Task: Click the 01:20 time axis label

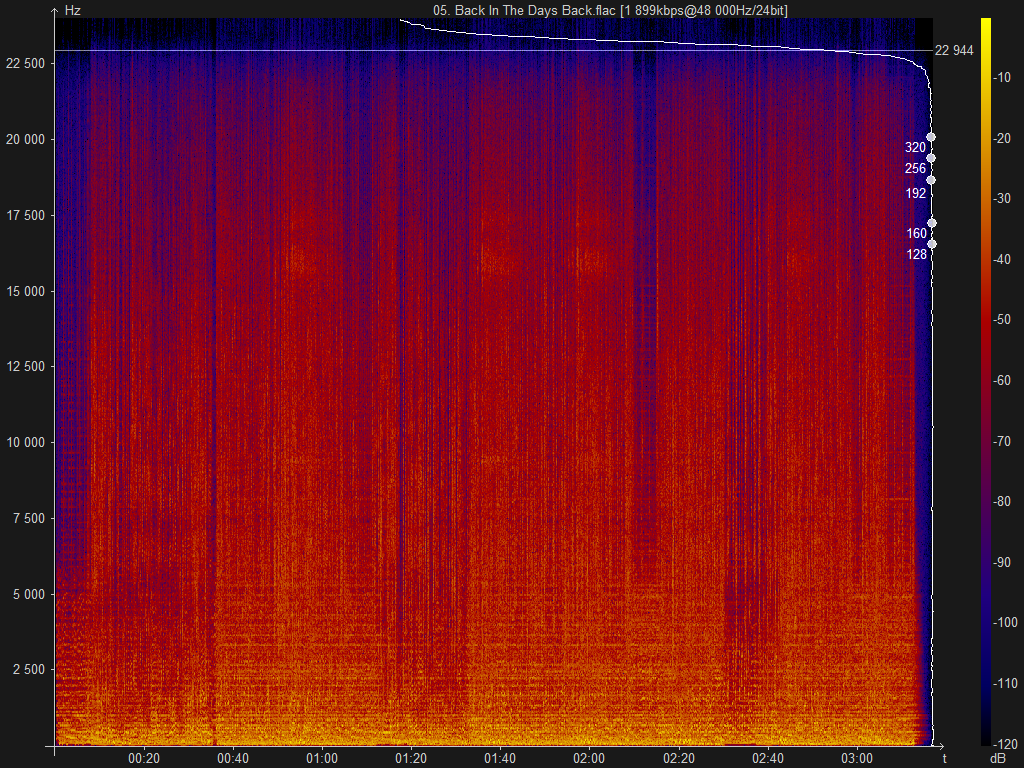Action: [411, 759]
